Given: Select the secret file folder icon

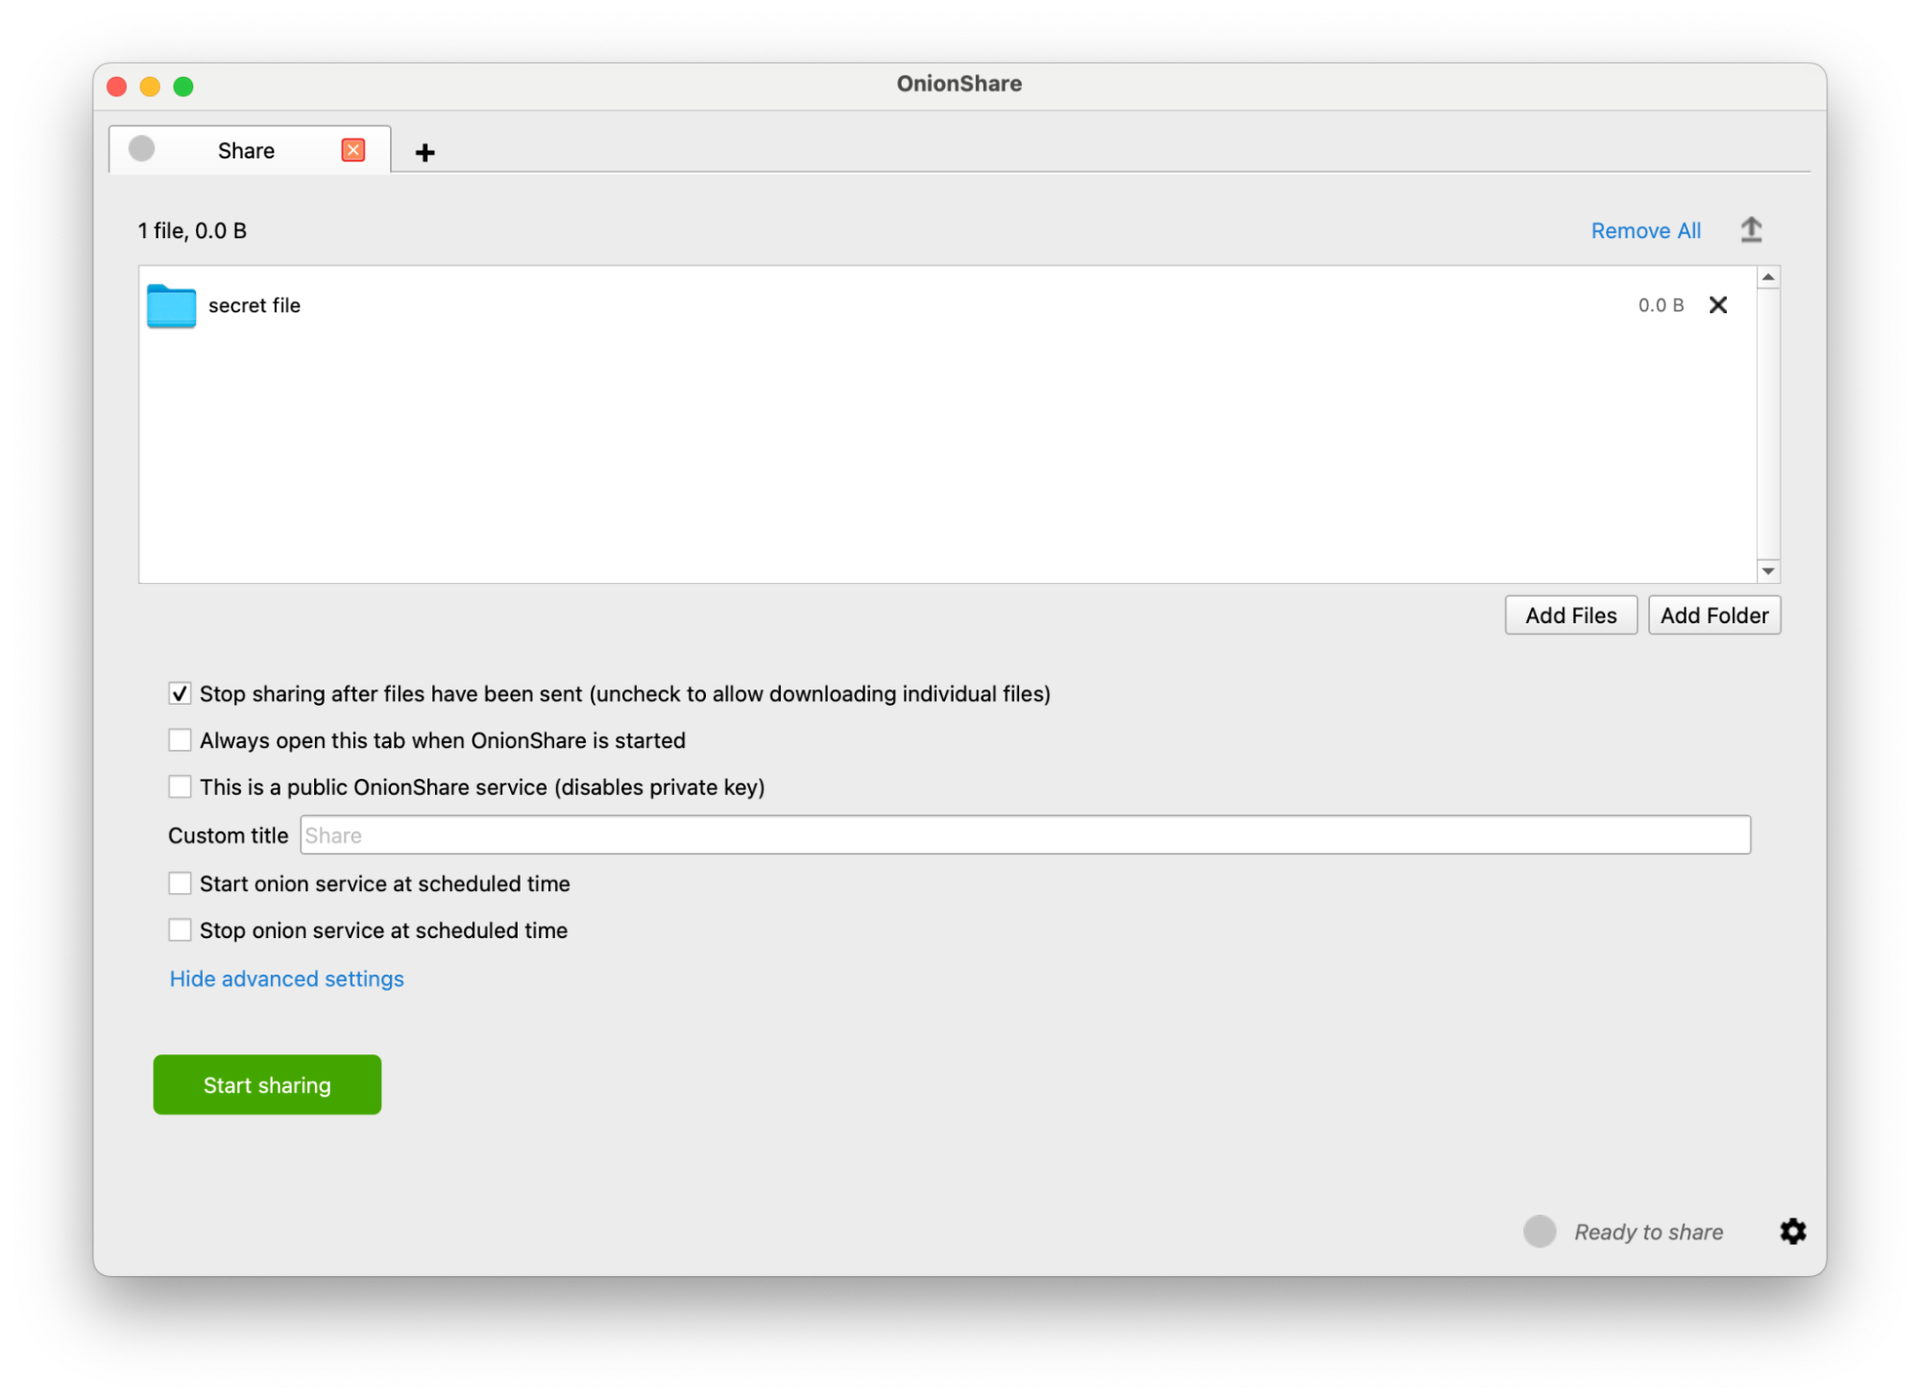Looking at the screenshot, I should click(171, 306).
